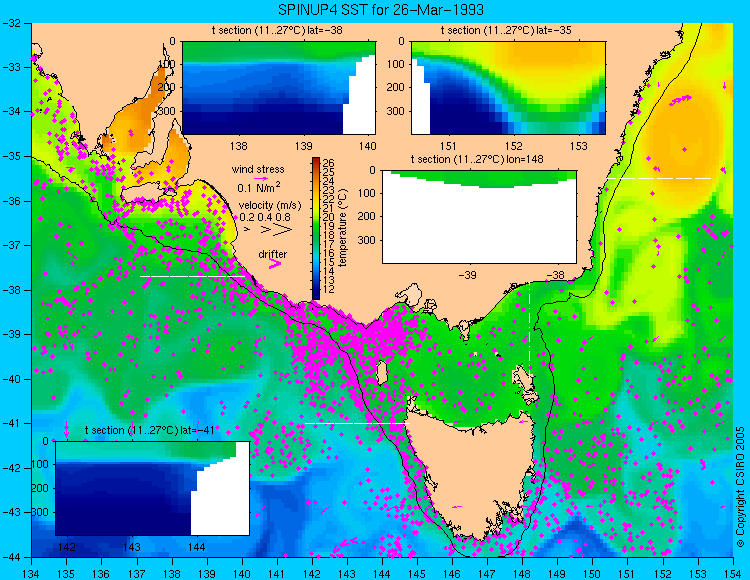Open the lat=-38 temperature section inset plot

point(279,88)
